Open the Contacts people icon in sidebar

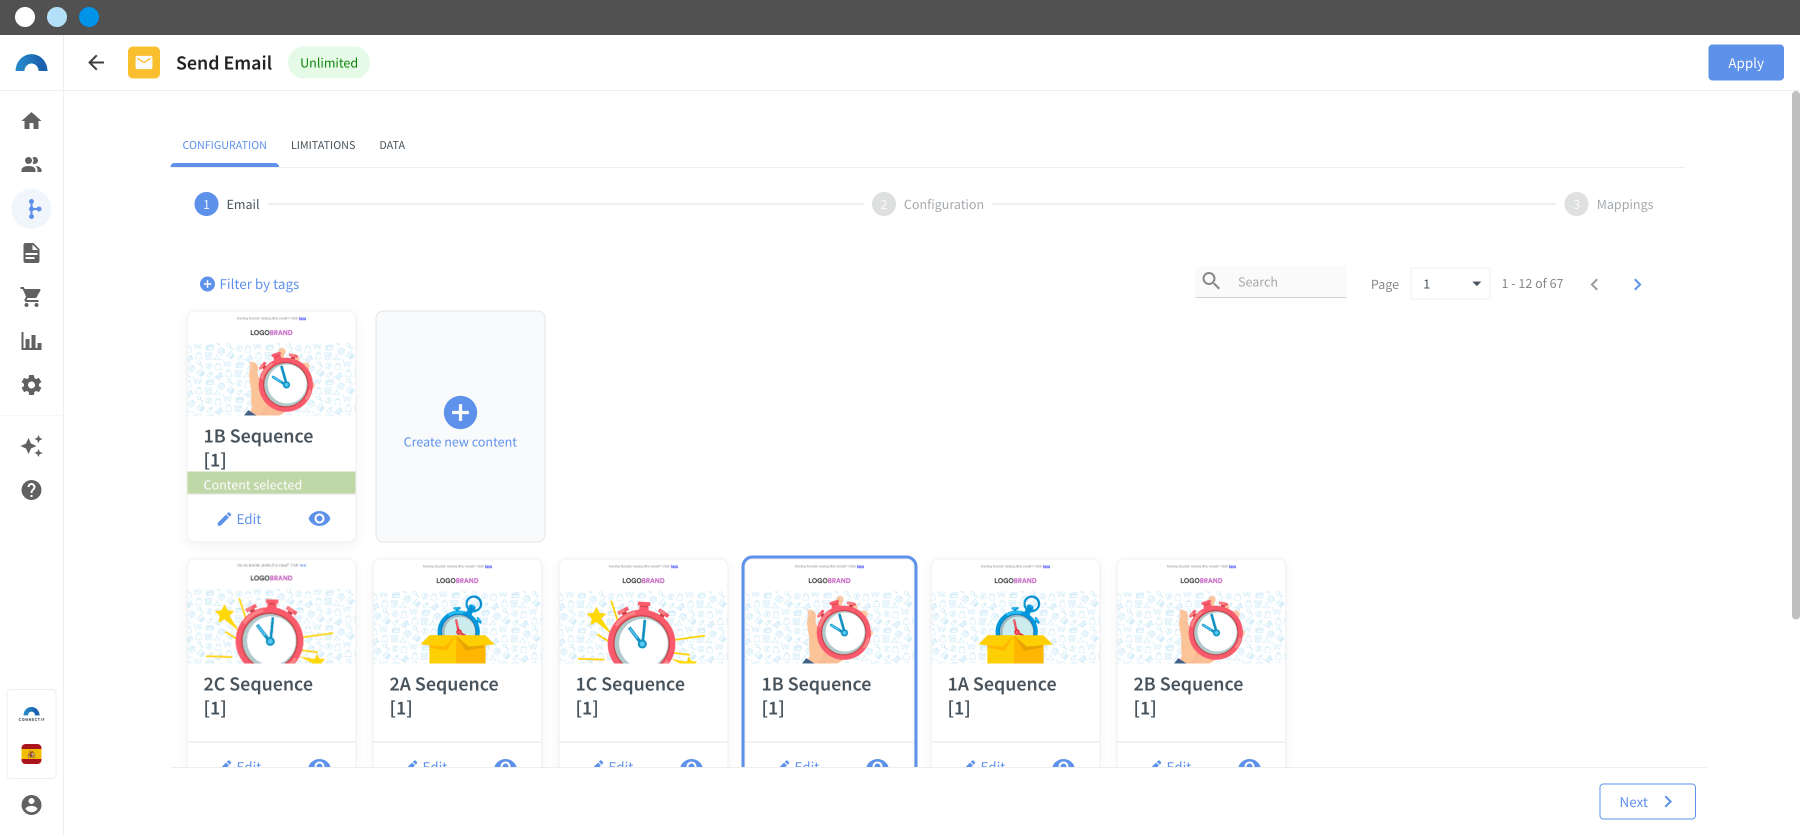[x=31, y=165]
